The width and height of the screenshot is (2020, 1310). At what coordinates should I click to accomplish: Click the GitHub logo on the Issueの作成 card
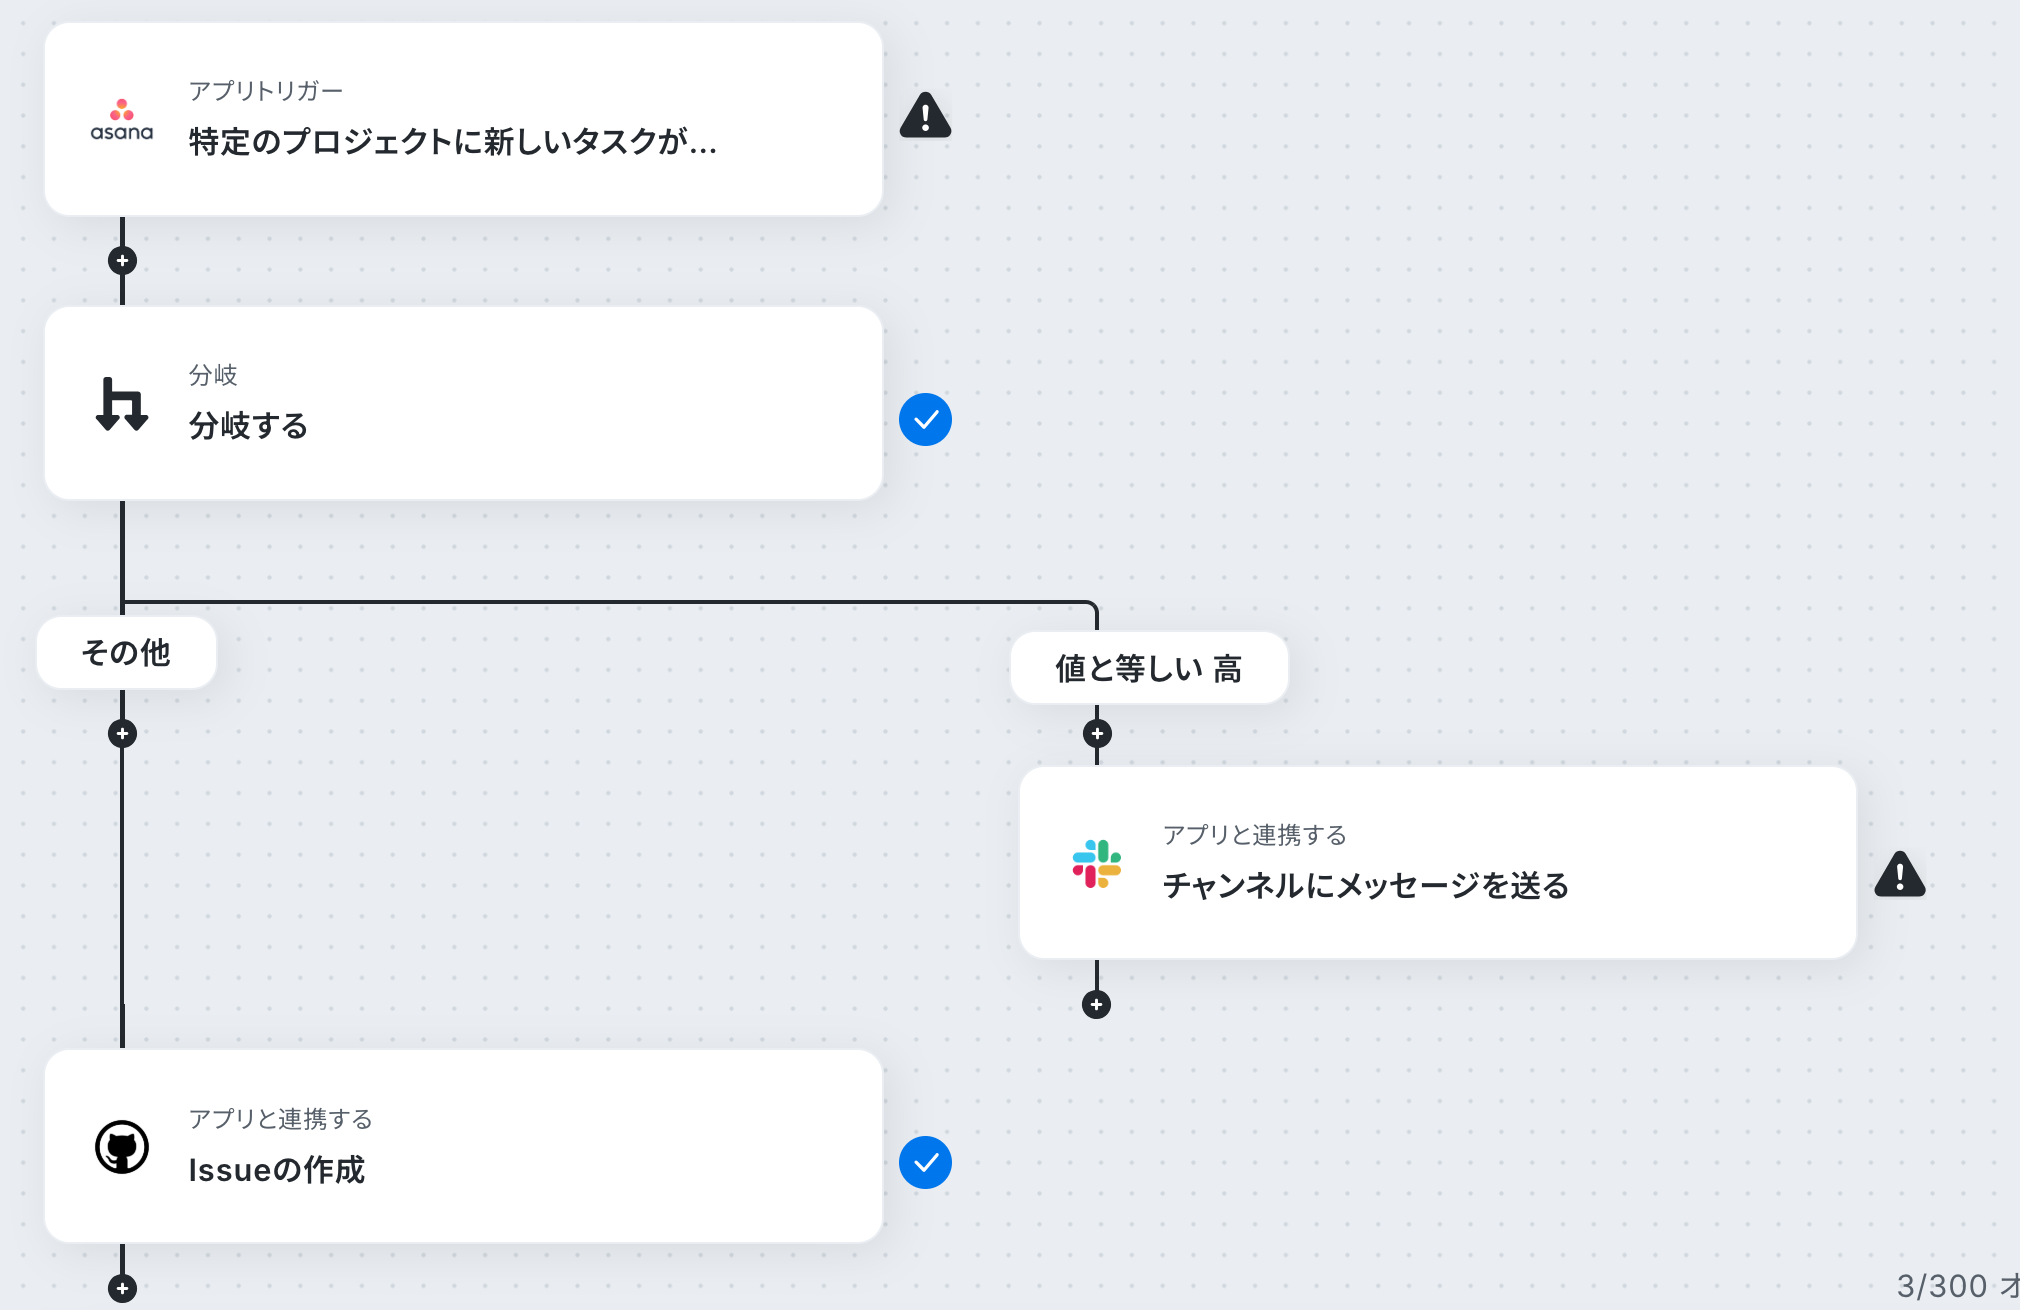coord(122,1147)
